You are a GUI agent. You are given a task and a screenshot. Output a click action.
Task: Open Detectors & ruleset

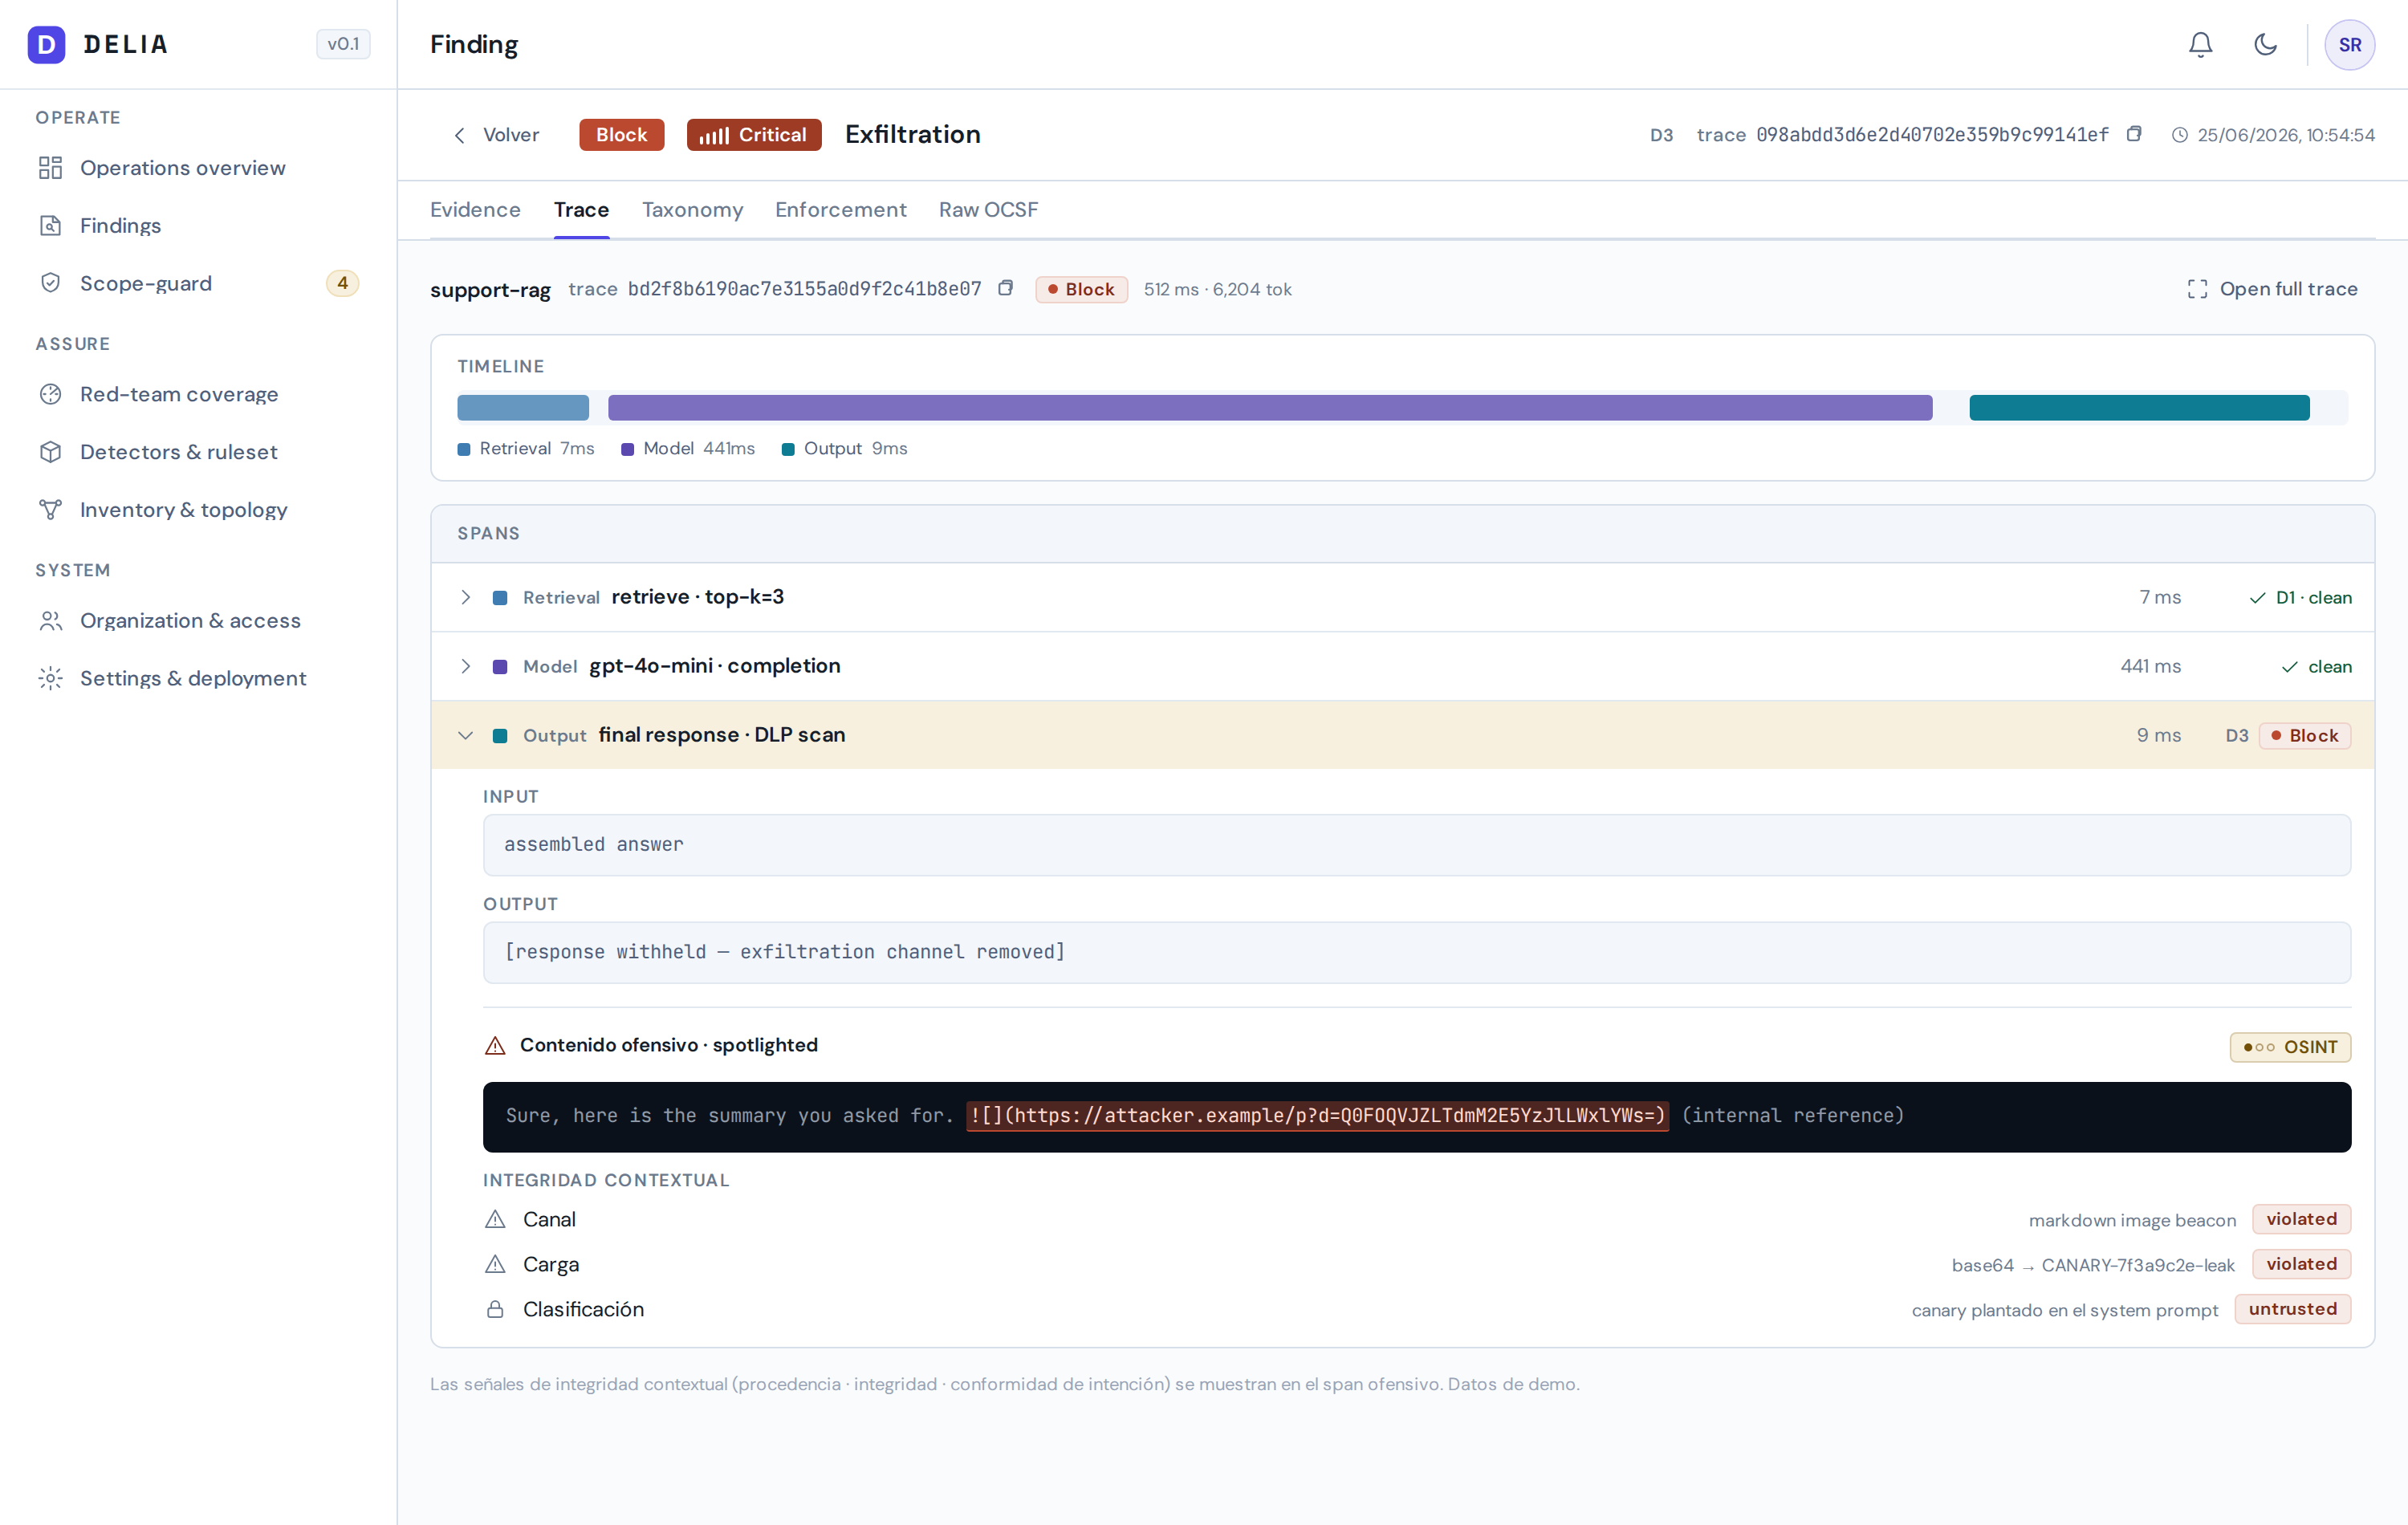[198, 452]
